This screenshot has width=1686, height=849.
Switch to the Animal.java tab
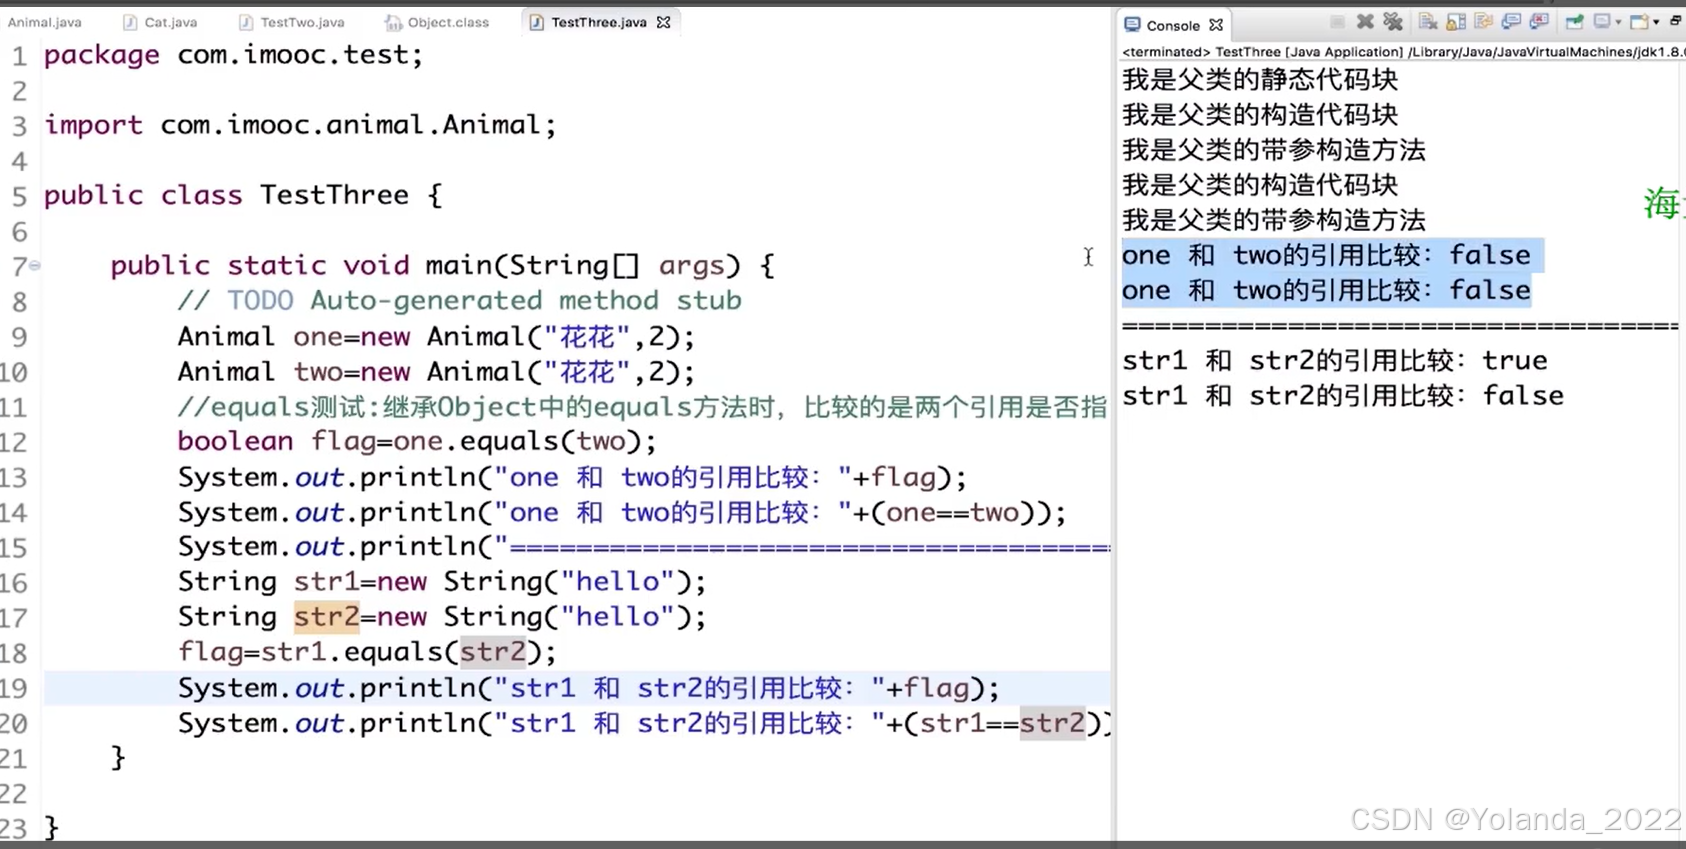(x=45, y=22)
